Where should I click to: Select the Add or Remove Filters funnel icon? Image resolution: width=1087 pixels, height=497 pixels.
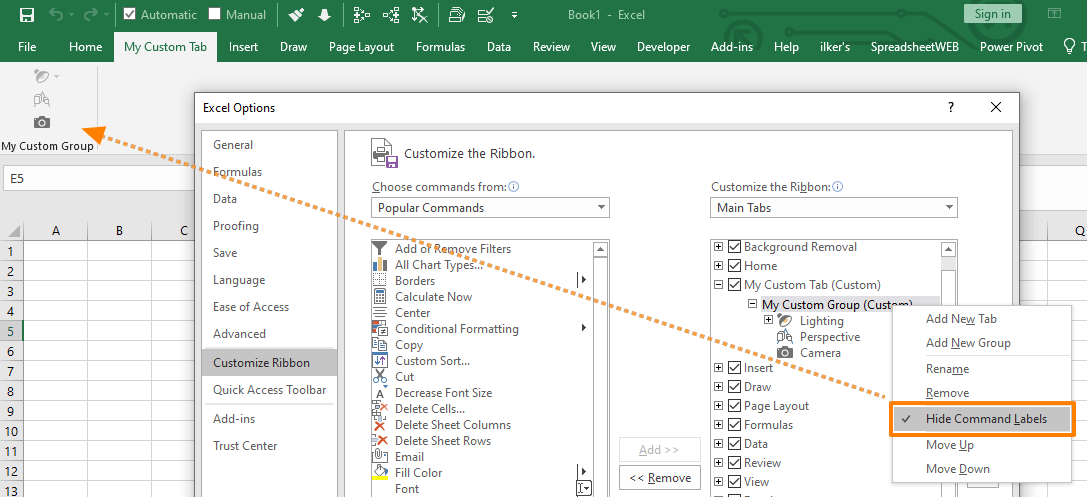pyautogui.click(x=380, y=249)
